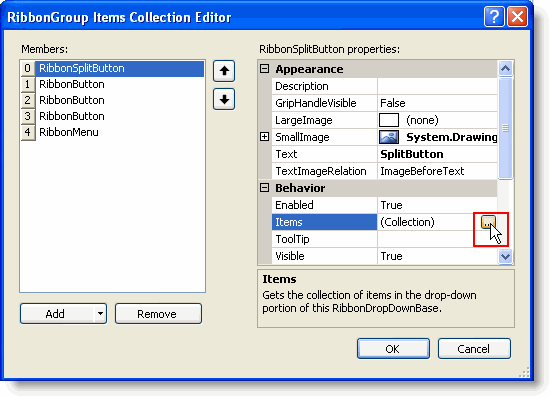Screen dimensions: 550x397
Task: Click the (Collection) value
Action: (407, 222)
